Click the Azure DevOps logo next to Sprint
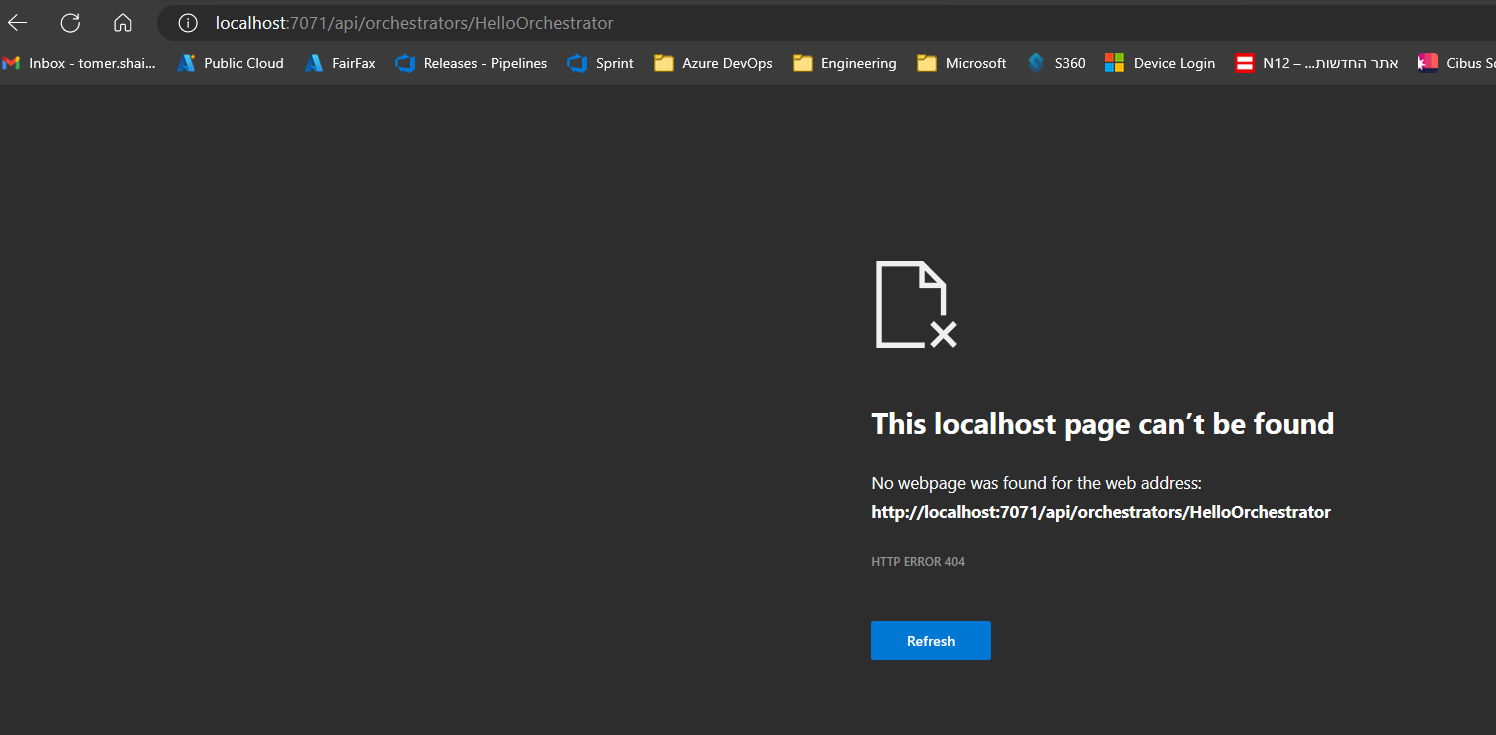Screen dimensions: 1496x735 coord(576,62)
